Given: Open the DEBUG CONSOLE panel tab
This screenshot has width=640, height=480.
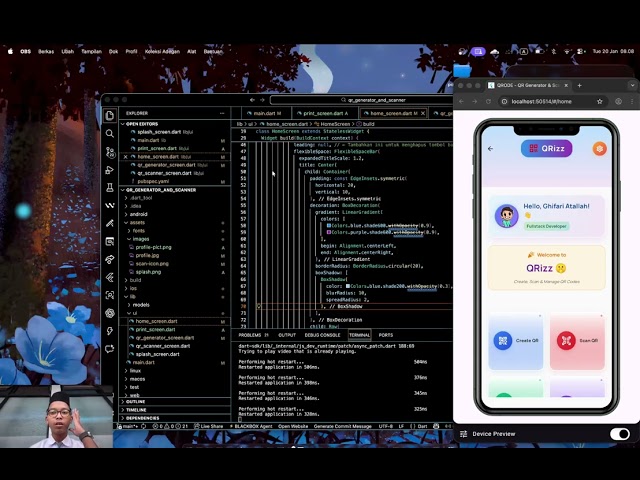Looking at the screenshot, I should [x=321, y=335].
